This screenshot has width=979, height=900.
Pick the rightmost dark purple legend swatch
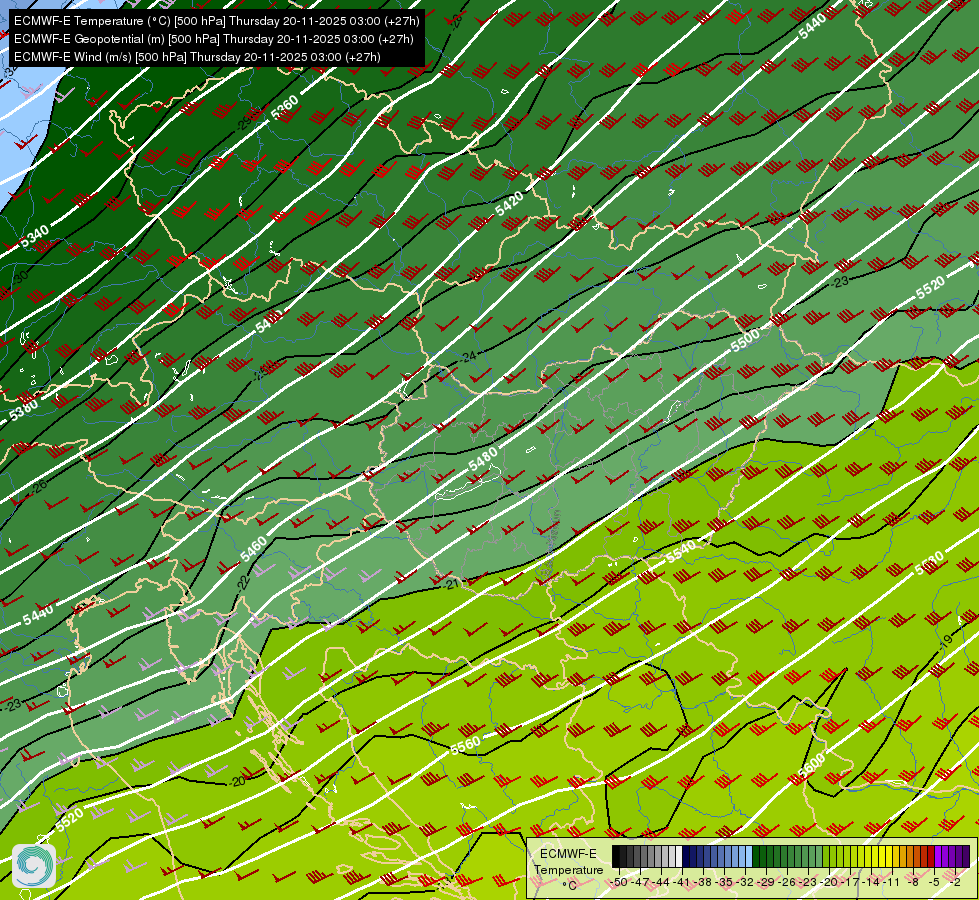[x=966, y=857]
